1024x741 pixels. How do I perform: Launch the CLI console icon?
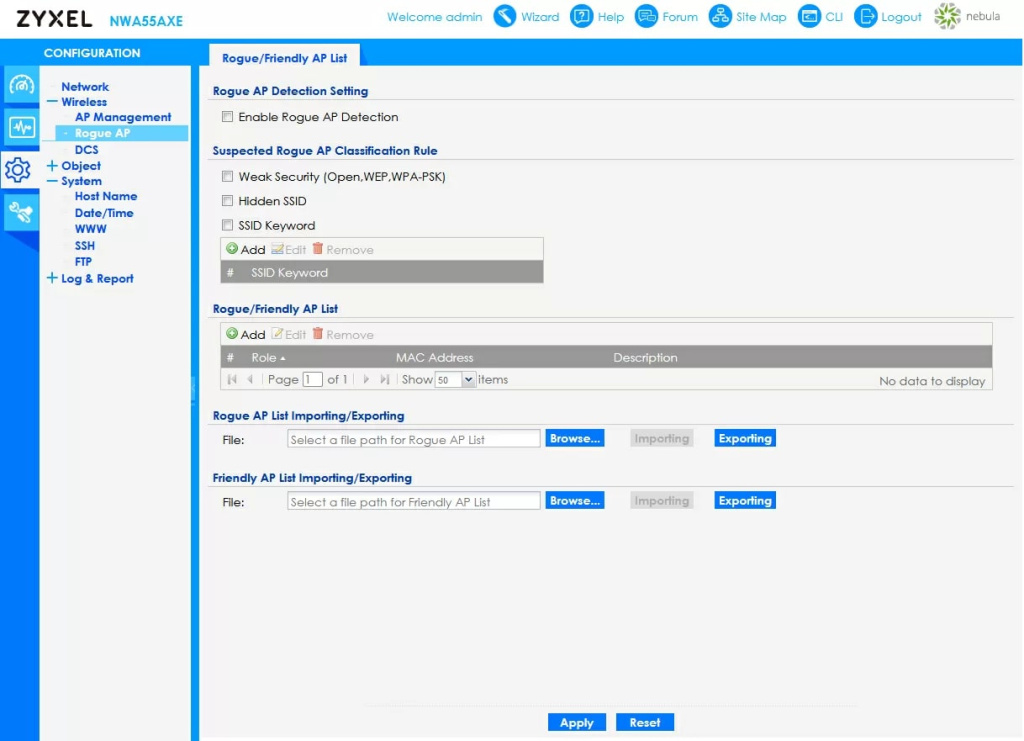(809, 17)
